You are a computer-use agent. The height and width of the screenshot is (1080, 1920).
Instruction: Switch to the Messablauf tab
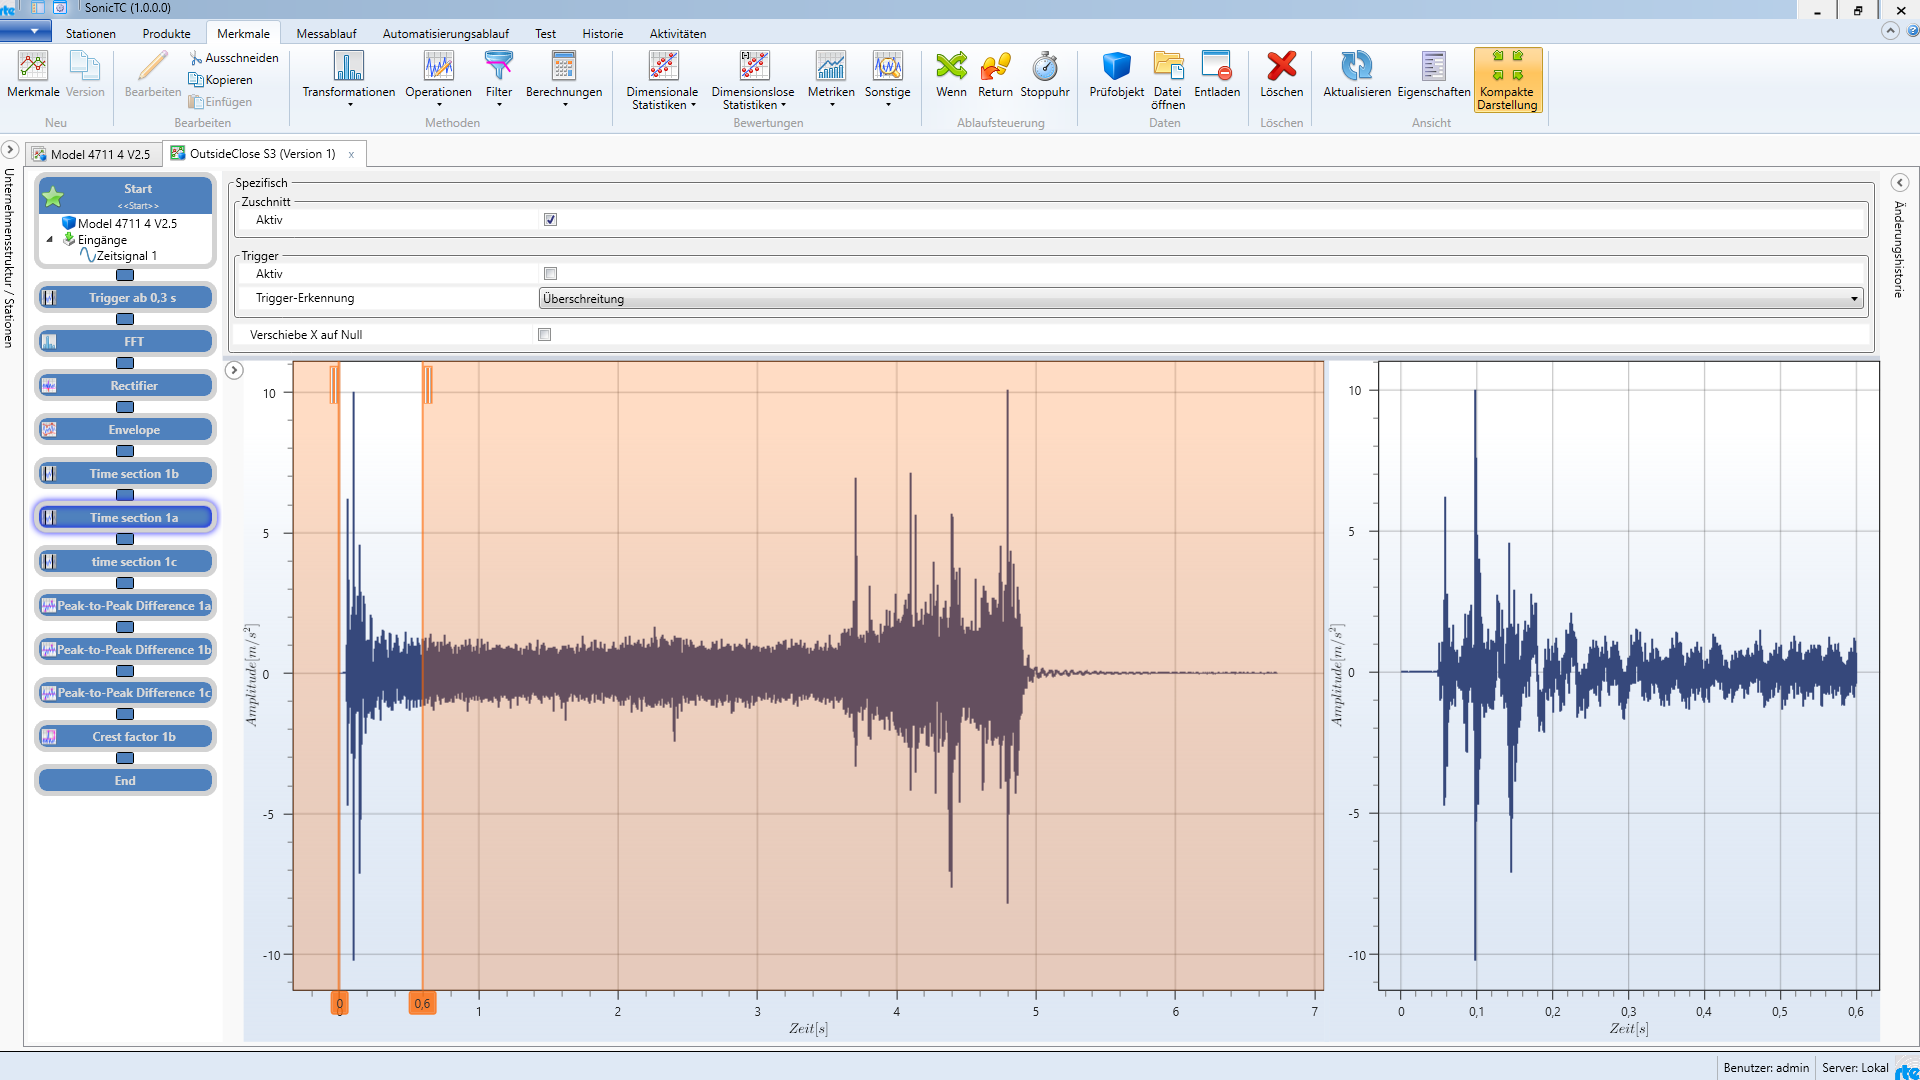(x=326, y=33)
